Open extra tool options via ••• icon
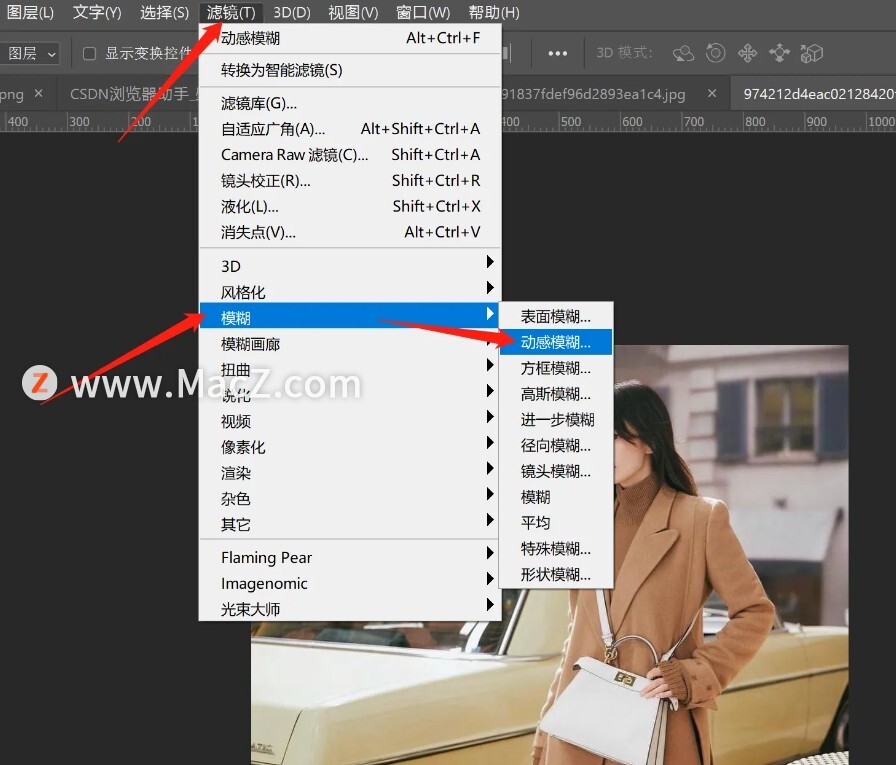The height and width of the screenshot is (765, 896). [557, 53]
